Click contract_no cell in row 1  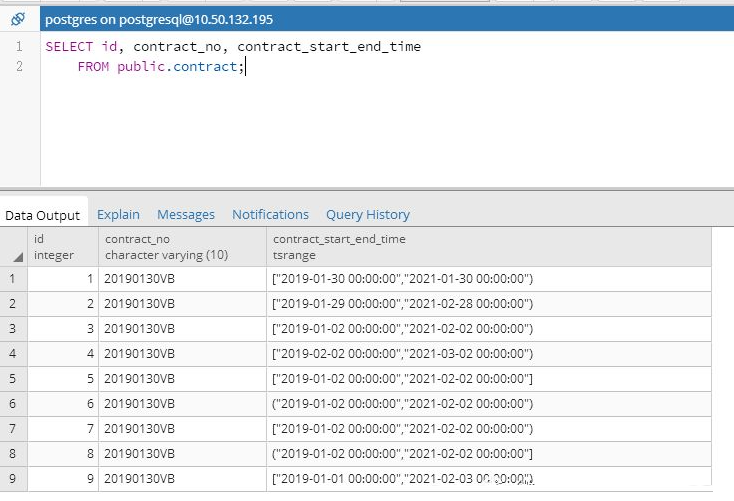pos(183,279)
